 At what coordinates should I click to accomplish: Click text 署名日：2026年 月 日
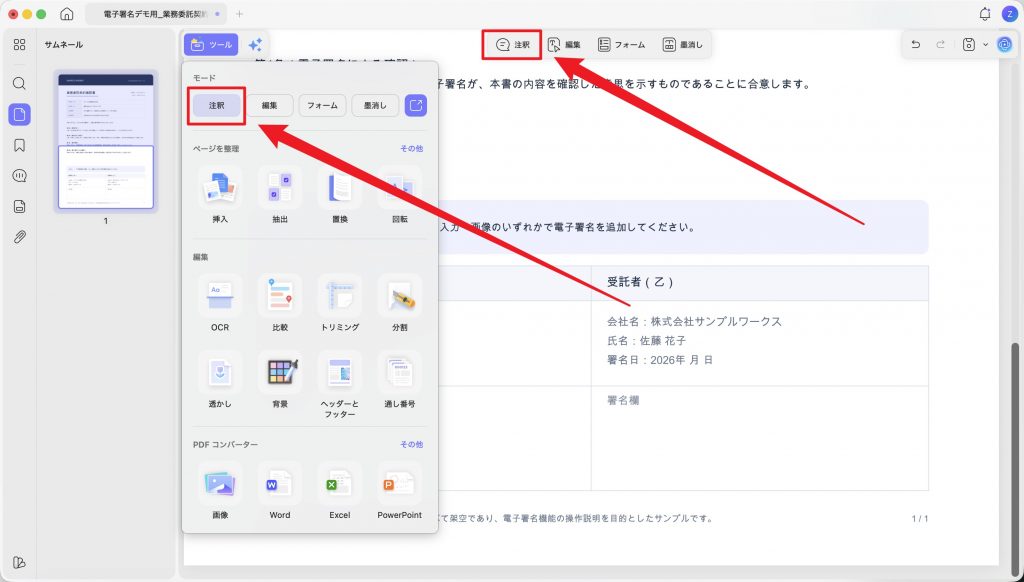660,360
